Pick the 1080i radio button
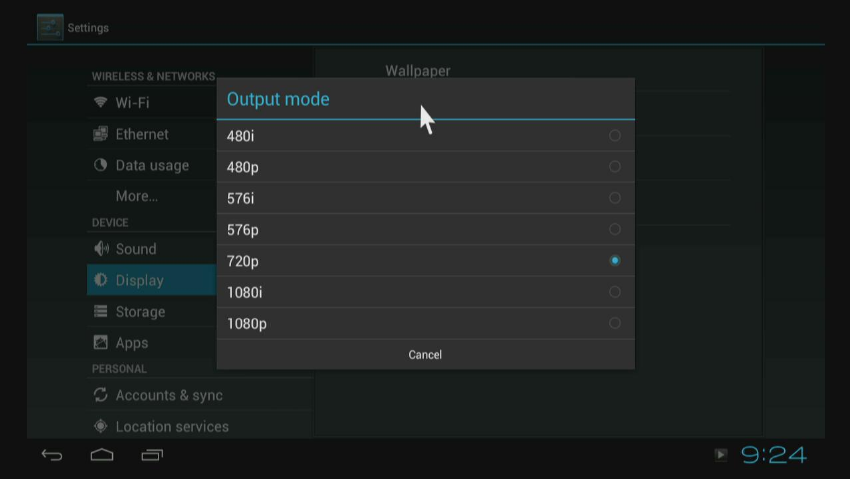This screenshot has height=479, width=850. [x=614, y=292]
